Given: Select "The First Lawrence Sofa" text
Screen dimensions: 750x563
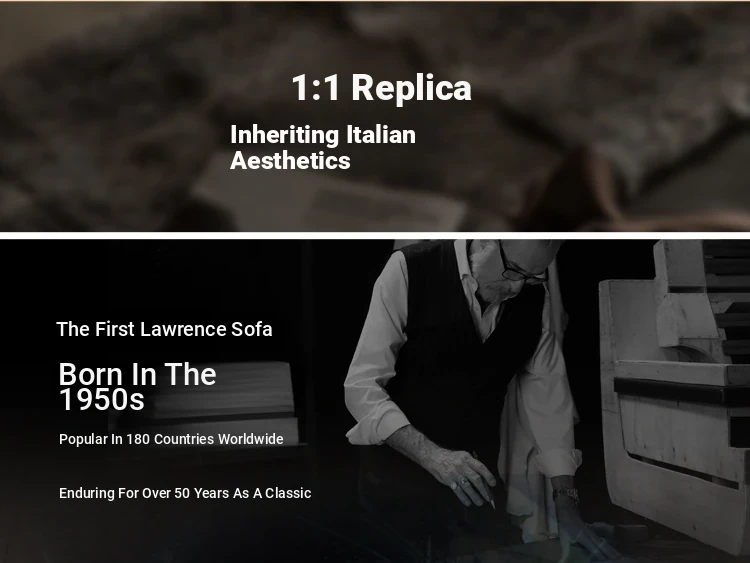Looking at the screenshot, I should [164, 329].
